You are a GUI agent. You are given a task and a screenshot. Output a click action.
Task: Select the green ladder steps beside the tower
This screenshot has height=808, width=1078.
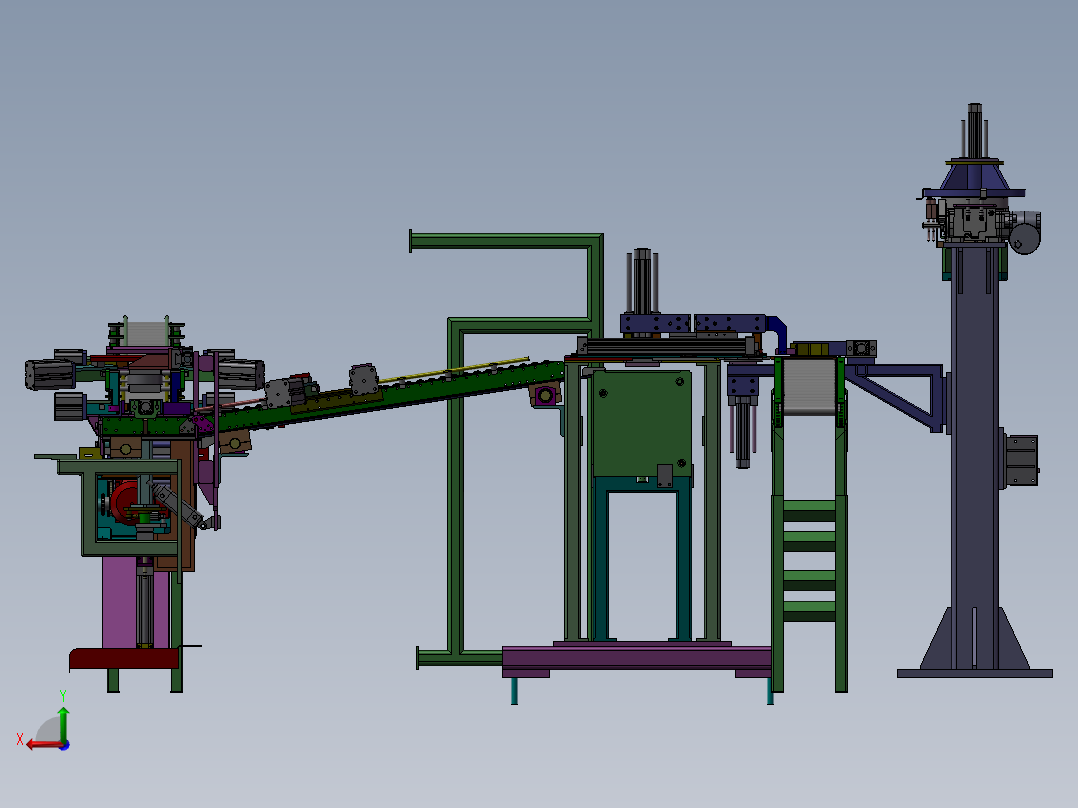coord(809,560)
